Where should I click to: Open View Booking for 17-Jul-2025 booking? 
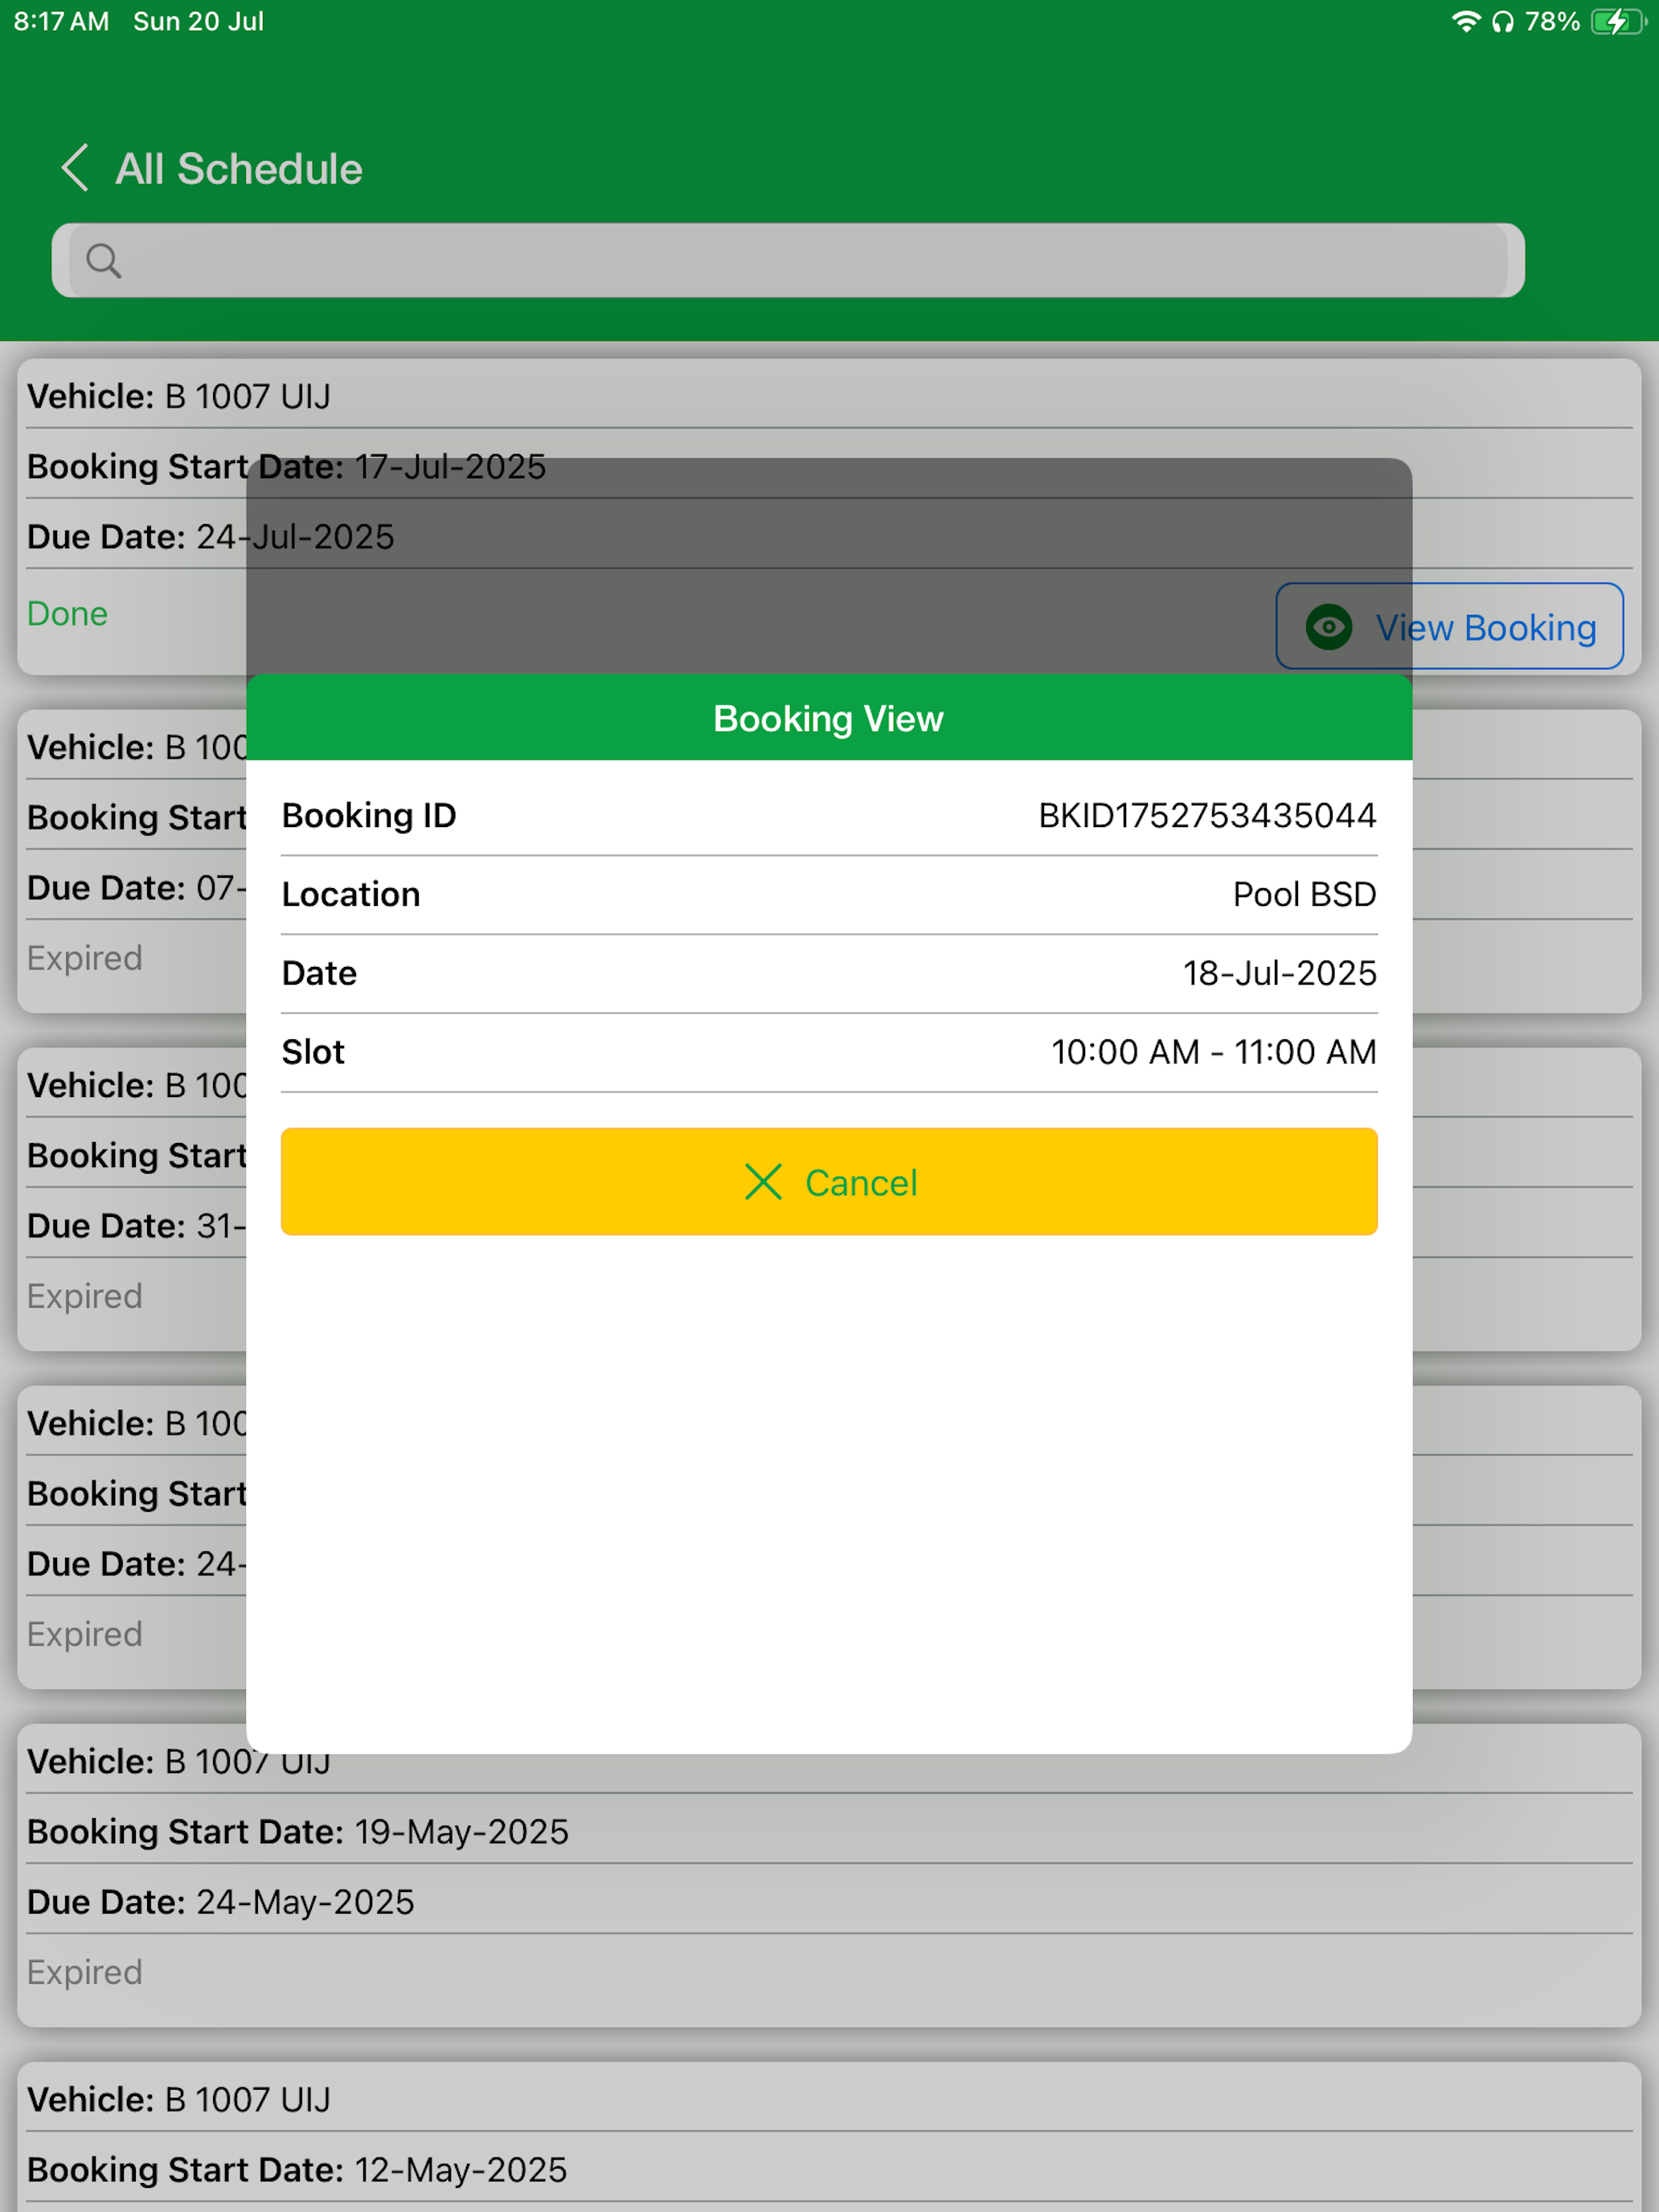click(x=1449, y=626)
